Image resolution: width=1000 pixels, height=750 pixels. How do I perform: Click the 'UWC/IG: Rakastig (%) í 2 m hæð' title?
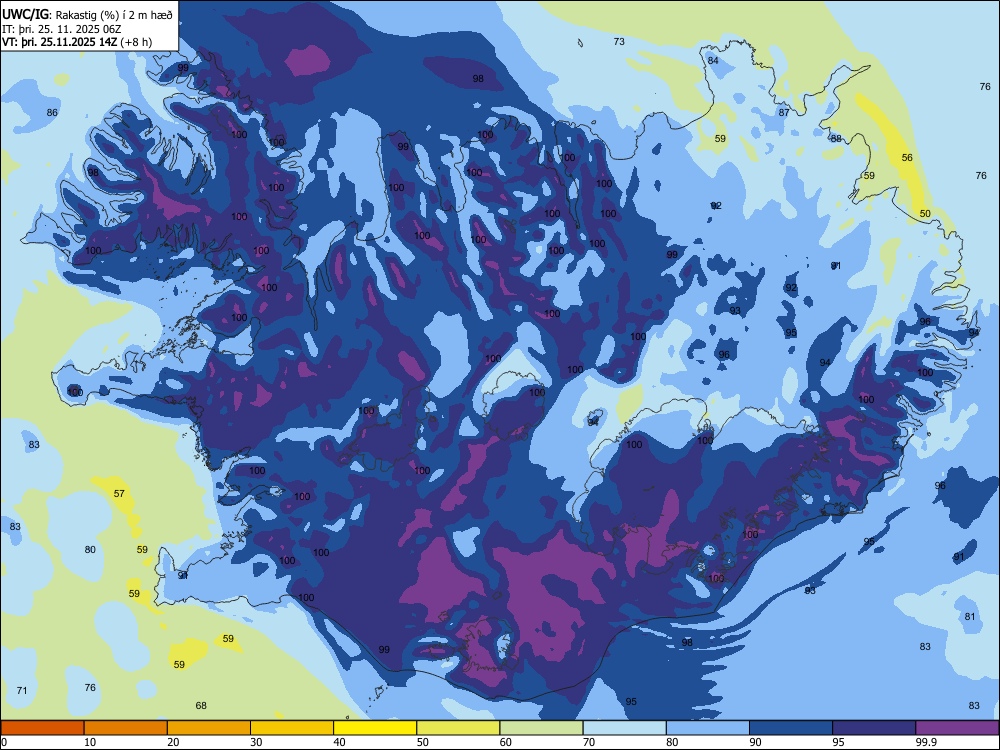(87, 14)
